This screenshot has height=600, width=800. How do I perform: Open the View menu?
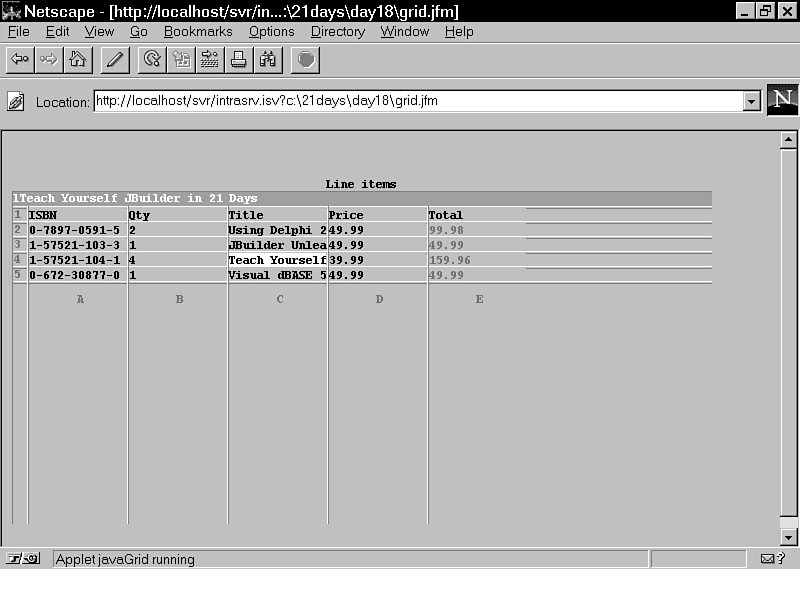click(99, 32)
